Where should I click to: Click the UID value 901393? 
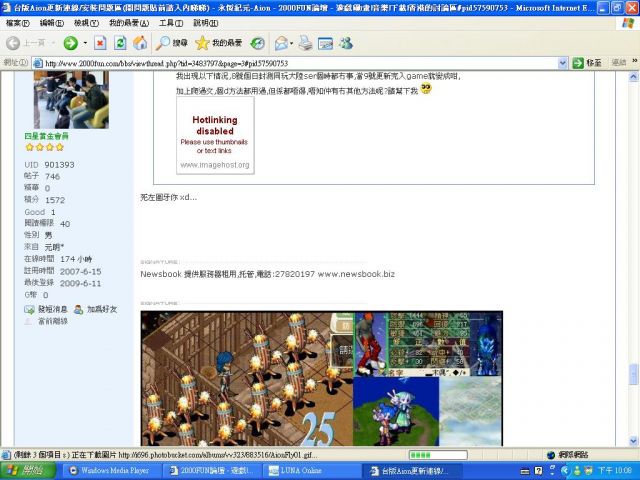tap(59, 165)
